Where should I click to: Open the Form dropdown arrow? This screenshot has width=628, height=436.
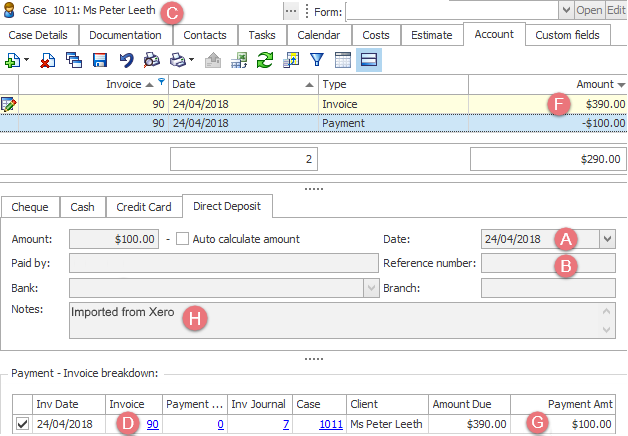(x=566, y=10)
